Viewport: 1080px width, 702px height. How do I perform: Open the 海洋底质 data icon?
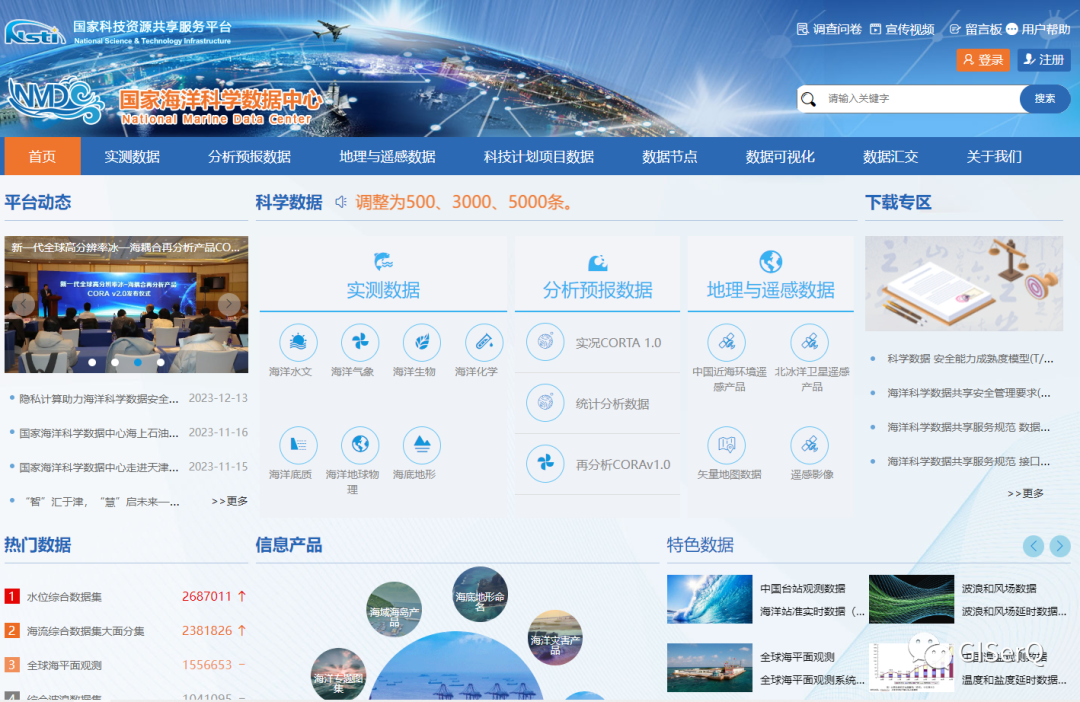tap(298, 445)
